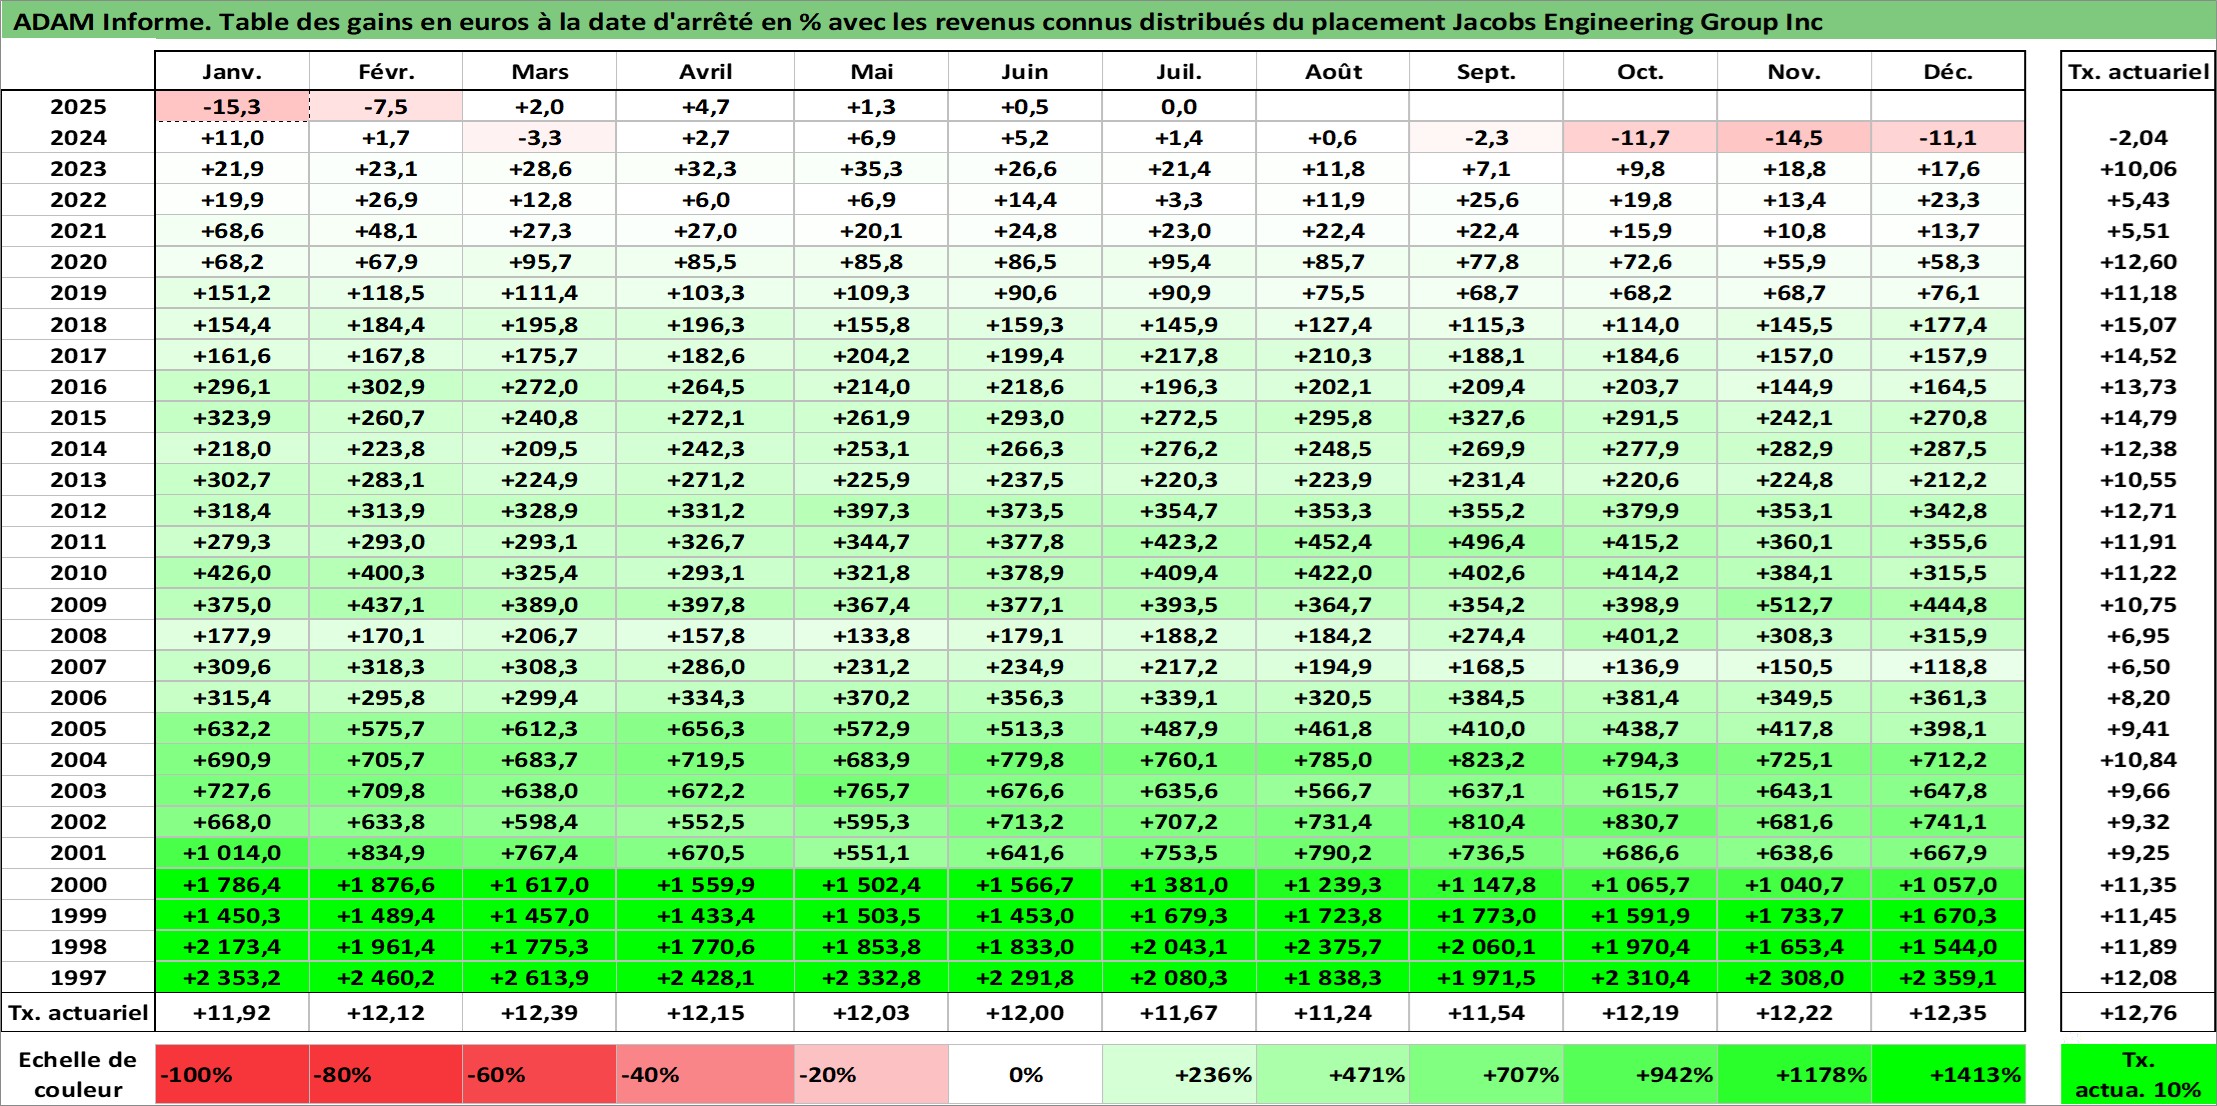
Task: Click cell +401,2 in the 2008 row
Action: [1640, 635]
